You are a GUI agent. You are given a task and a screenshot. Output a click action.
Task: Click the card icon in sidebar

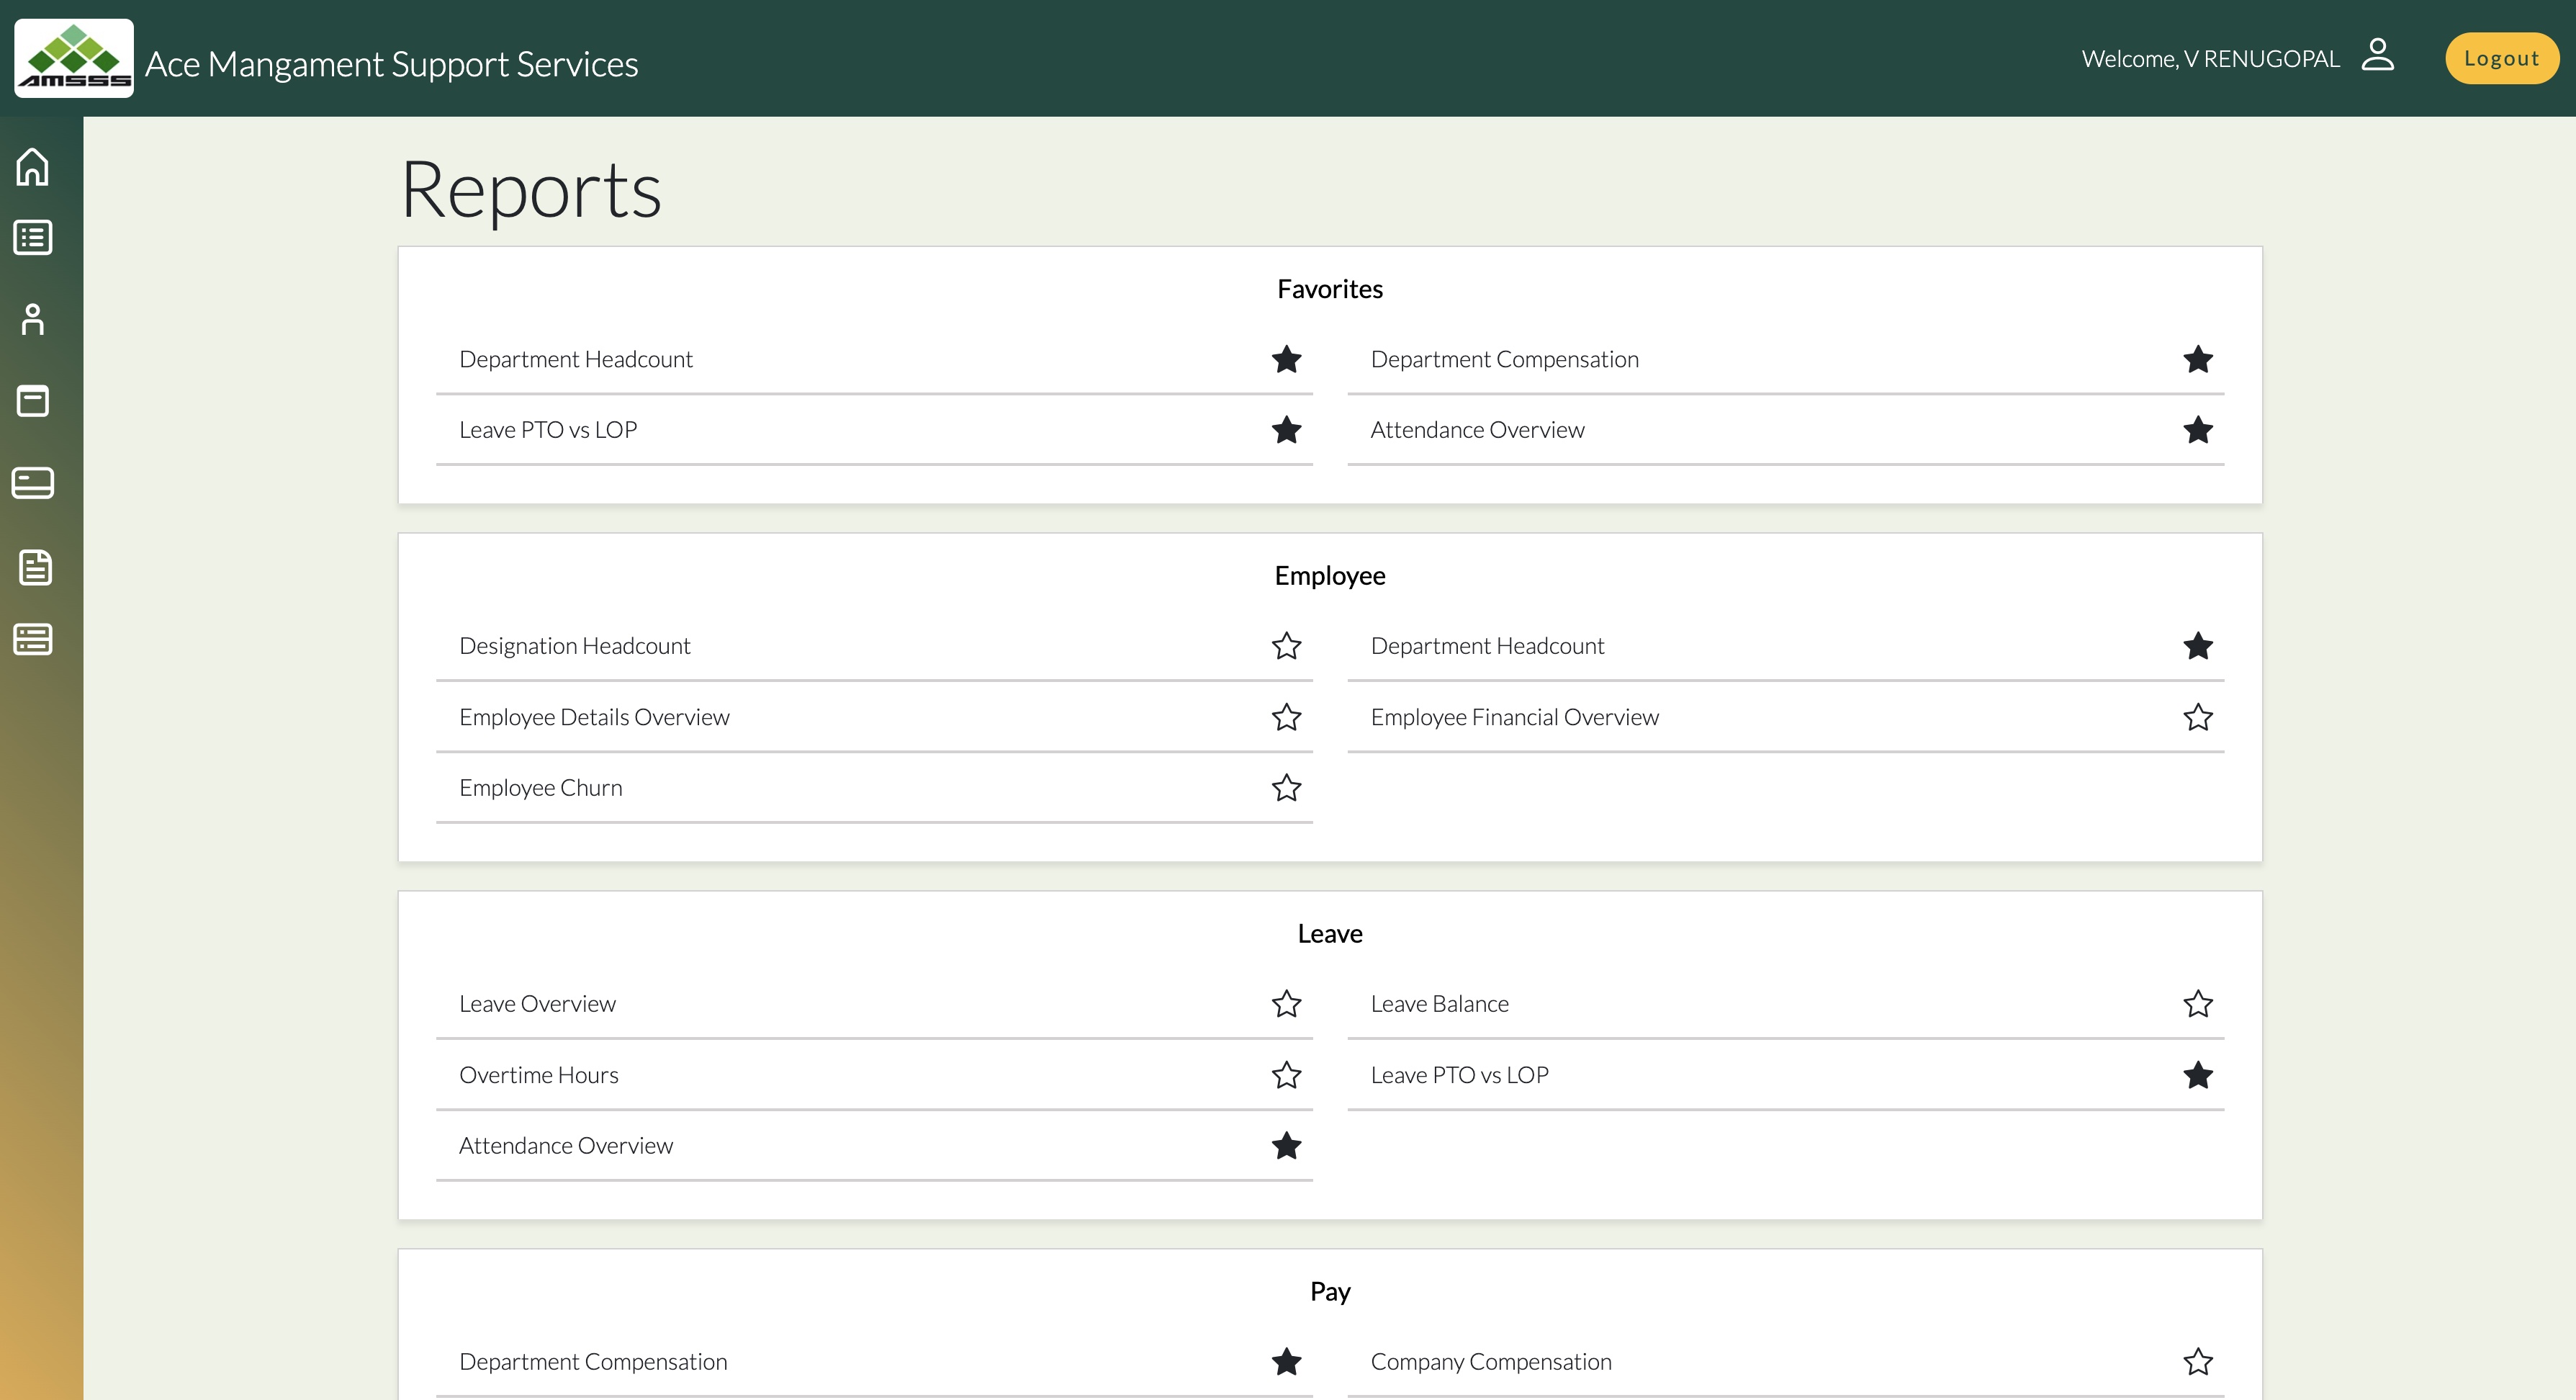(x=33, y=483)
